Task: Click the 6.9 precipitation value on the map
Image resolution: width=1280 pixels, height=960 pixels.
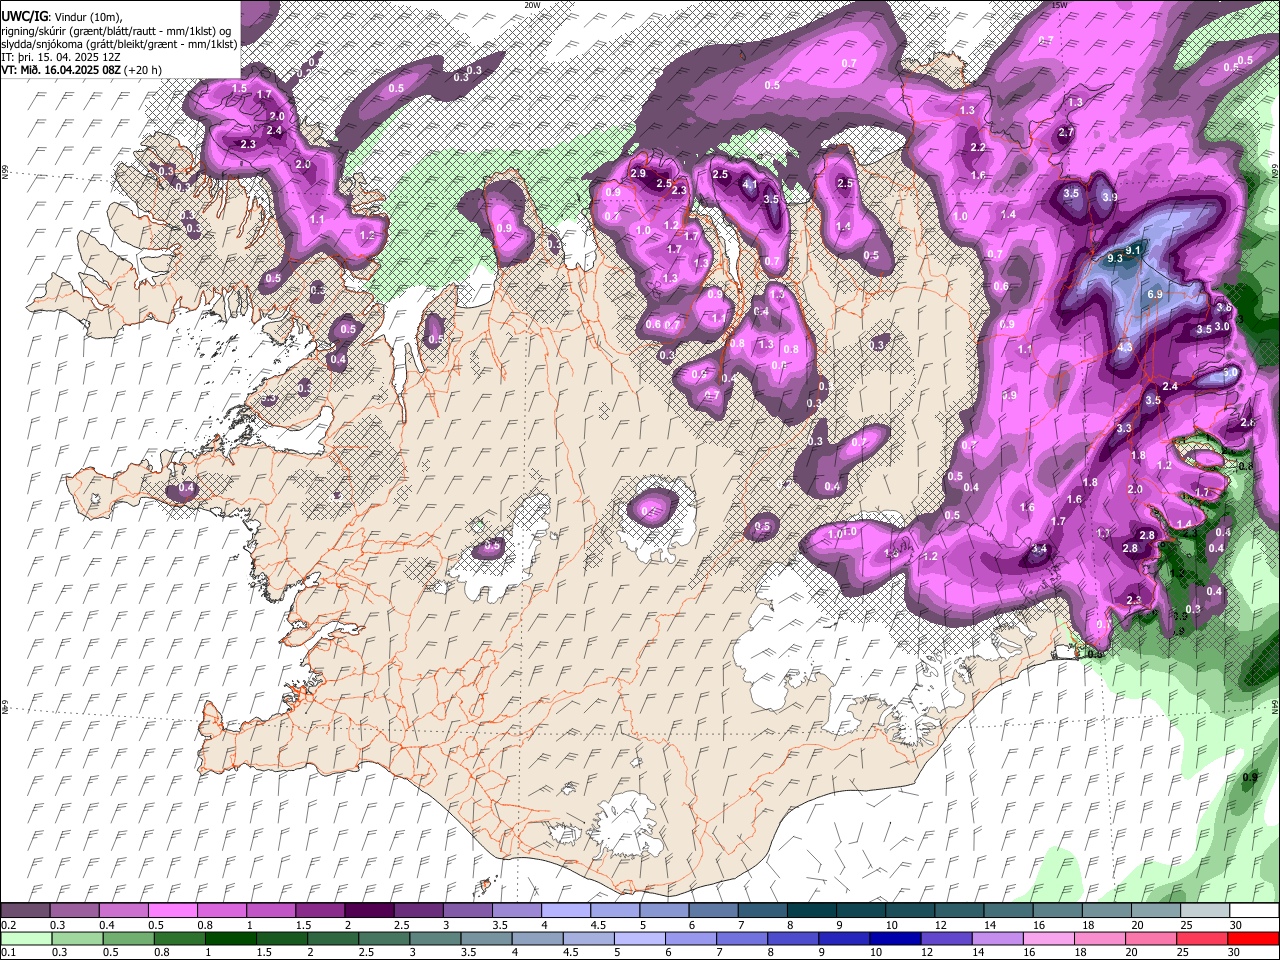Action: [1155, 294]
